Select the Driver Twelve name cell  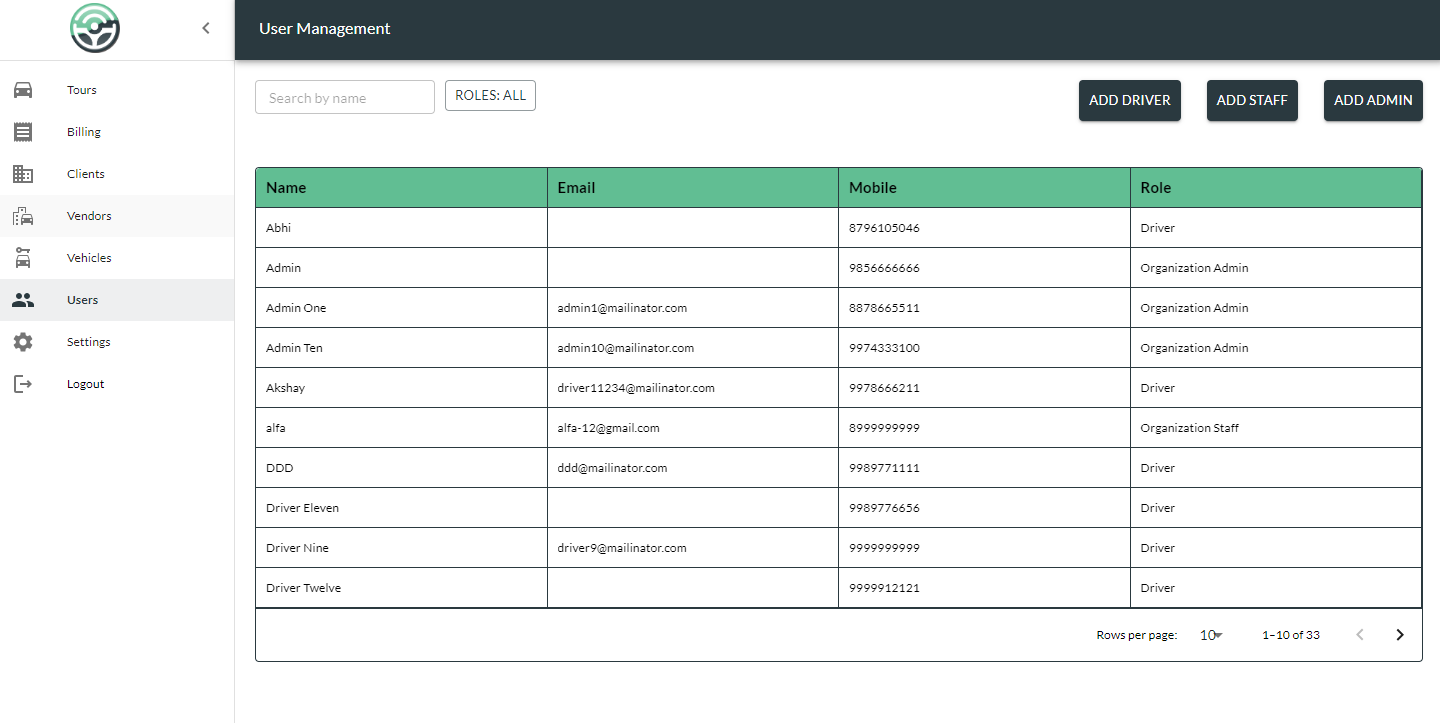point(401,588)
